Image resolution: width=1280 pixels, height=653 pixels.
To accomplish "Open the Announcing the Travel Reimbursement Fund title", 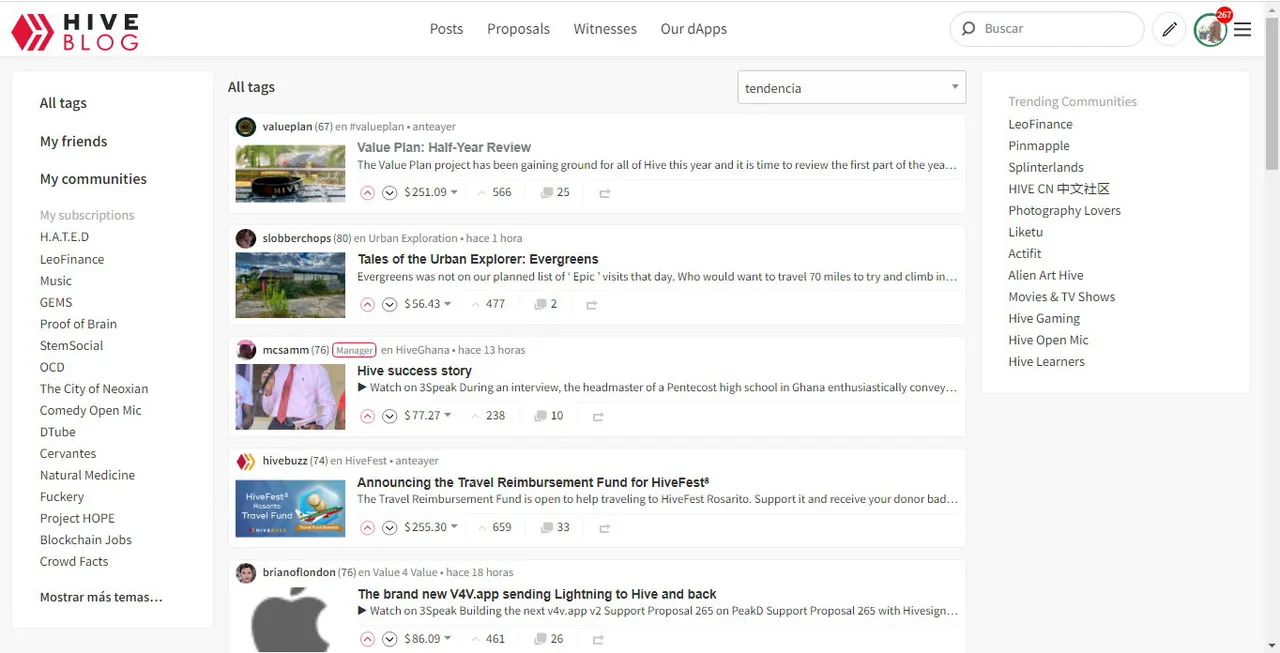I will pos(533,482).
